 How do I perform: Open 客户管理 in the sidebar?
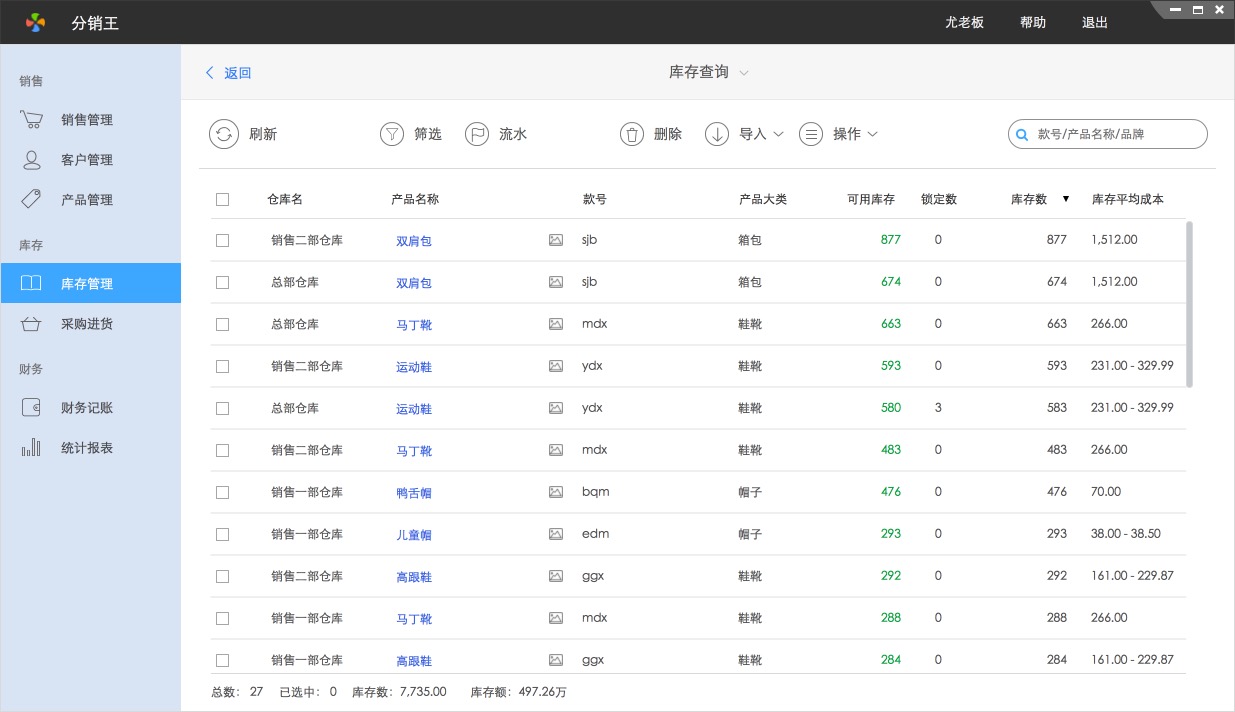click(x=87, y=160)
